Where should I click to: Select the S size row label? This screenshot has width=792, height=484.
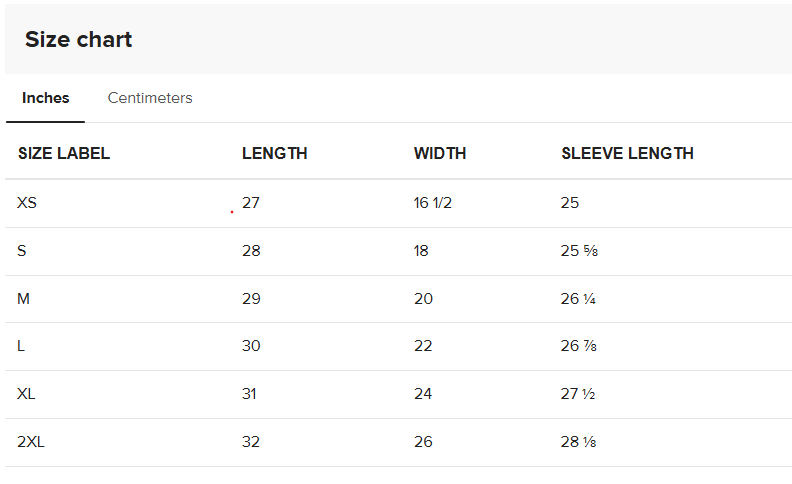pyautogui.click(x=21, y=251)
